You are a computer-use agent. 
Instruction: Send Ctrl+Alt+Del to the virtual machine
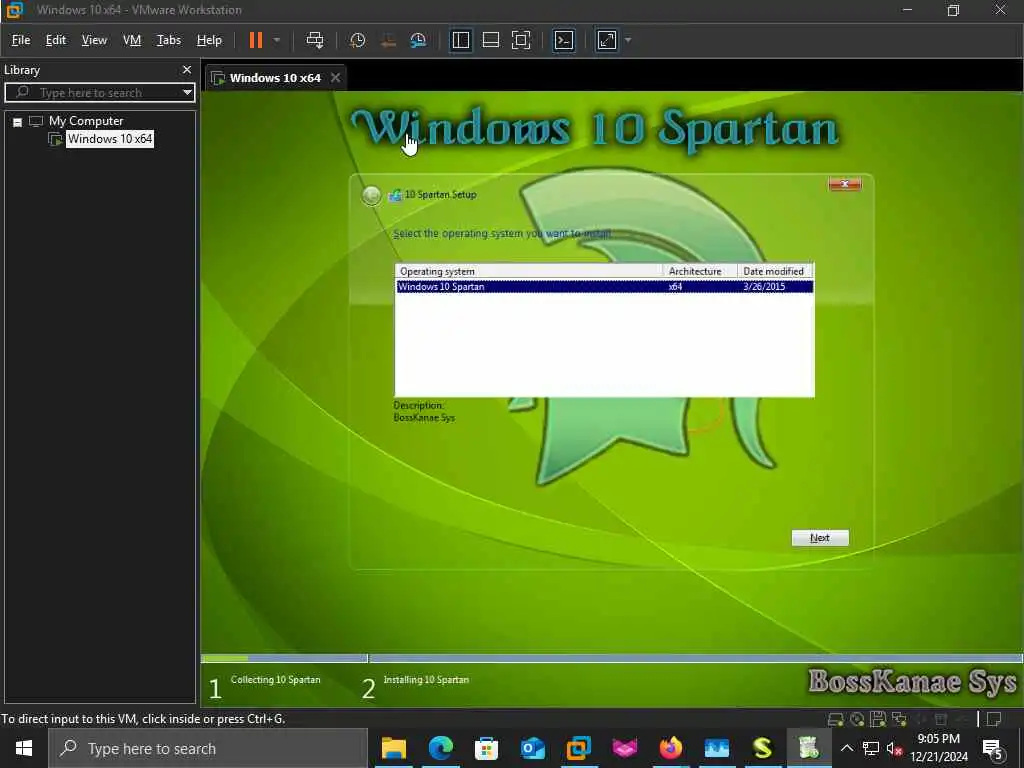point(315,40)
